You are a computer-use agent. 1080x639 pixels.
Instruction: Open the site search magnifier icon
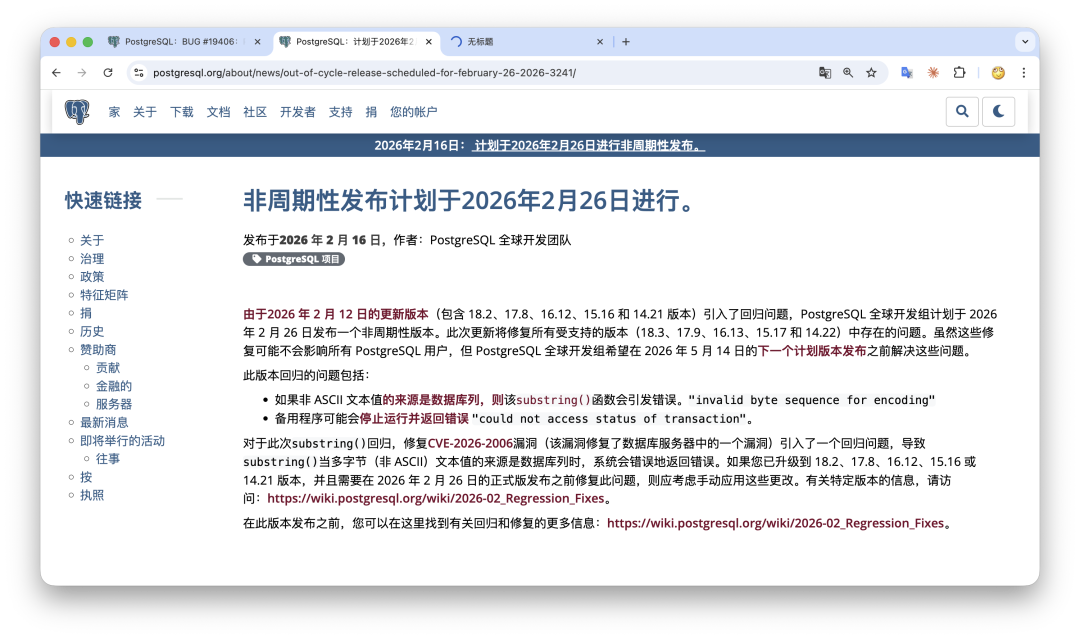[961, 111]
